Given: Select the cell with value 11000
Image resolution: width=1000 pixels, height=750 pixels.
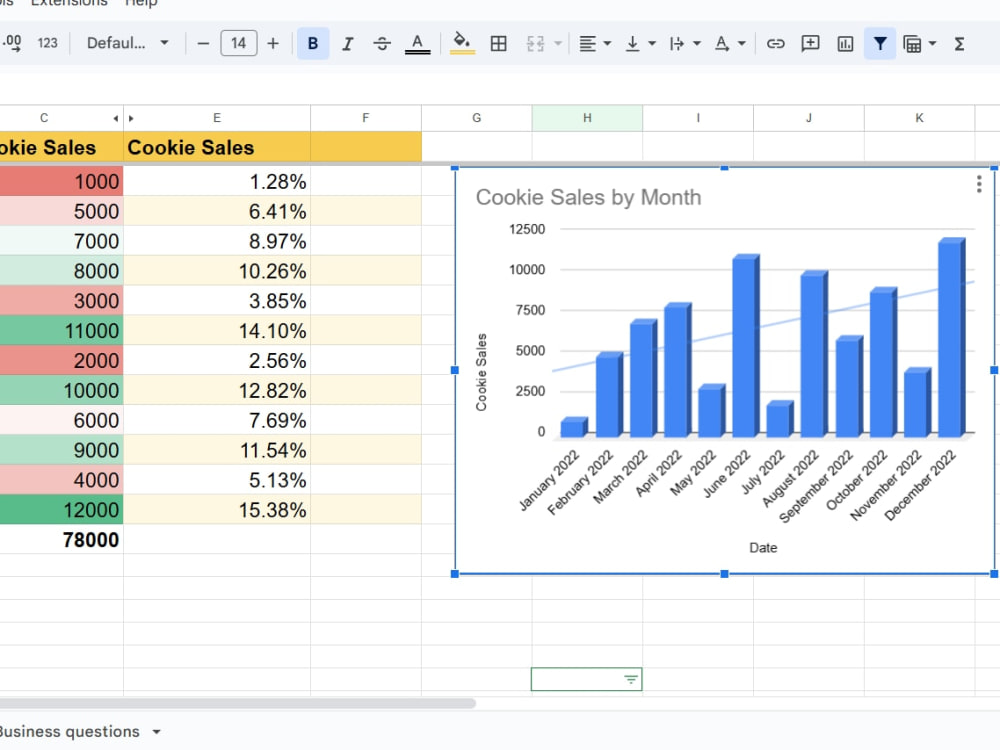Looking at the screenshot, I should (61, 331).
